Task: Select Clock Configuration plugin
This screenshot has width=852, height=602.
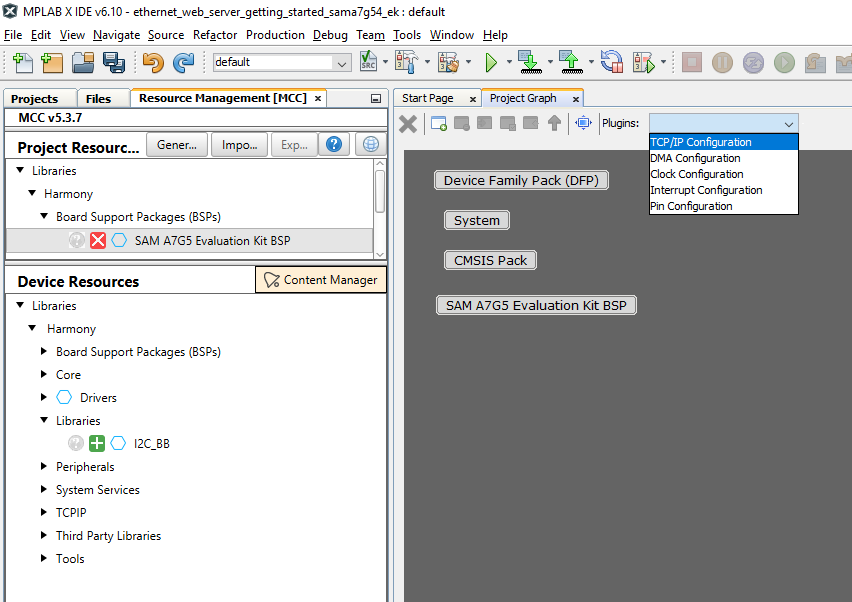Action: tap(724, 174)
